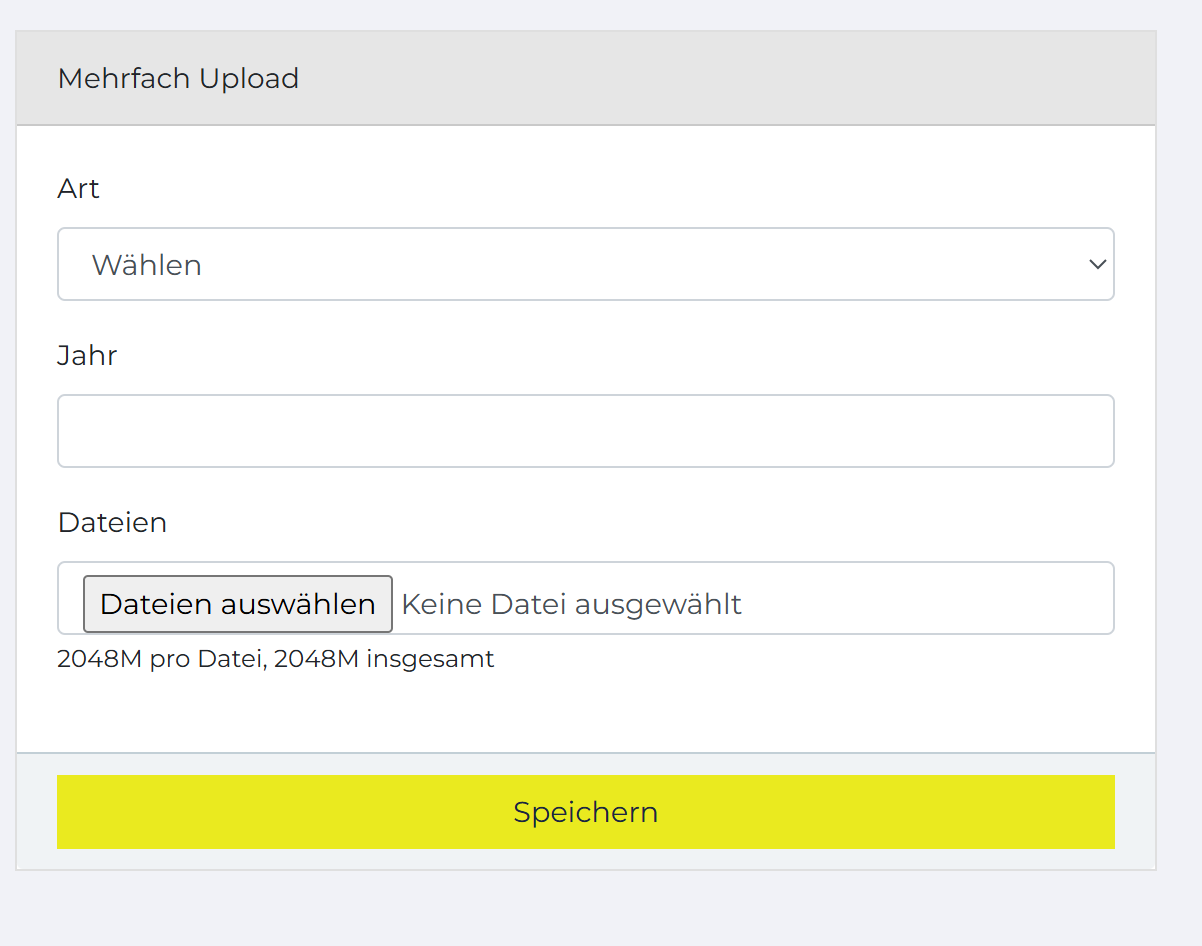Click blank white space below the file size hint

point(585,712)
